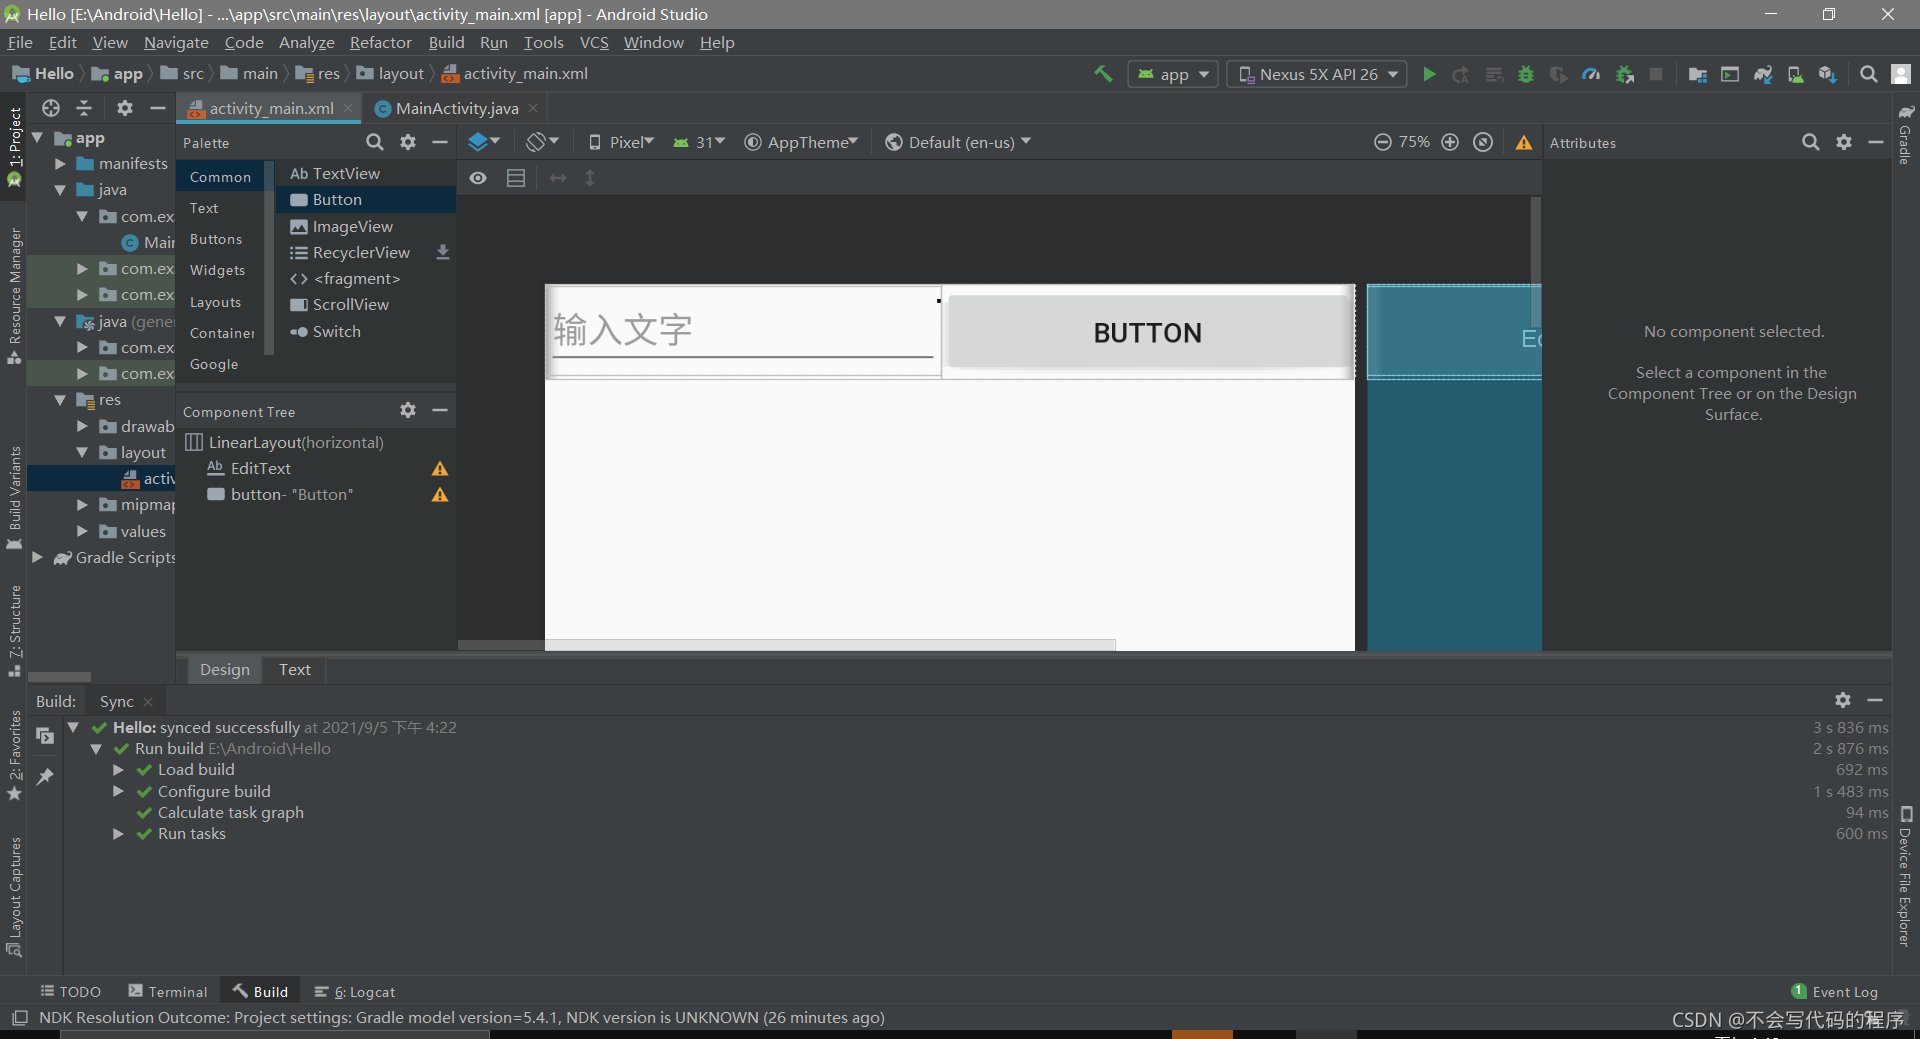
Task: Open the AppTheme dropdown
Action: point(802,142)
